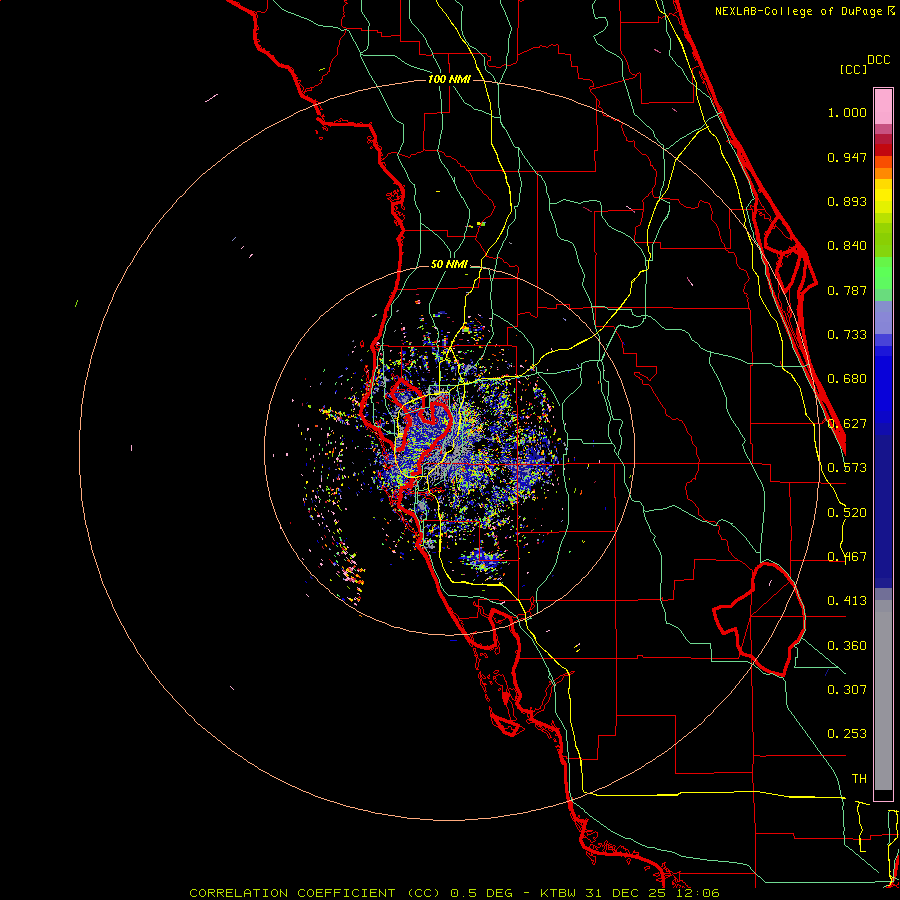Click the 0.413 value on color scale
The height and width of the screenshot is (900, 900).
tap(847, 601)
